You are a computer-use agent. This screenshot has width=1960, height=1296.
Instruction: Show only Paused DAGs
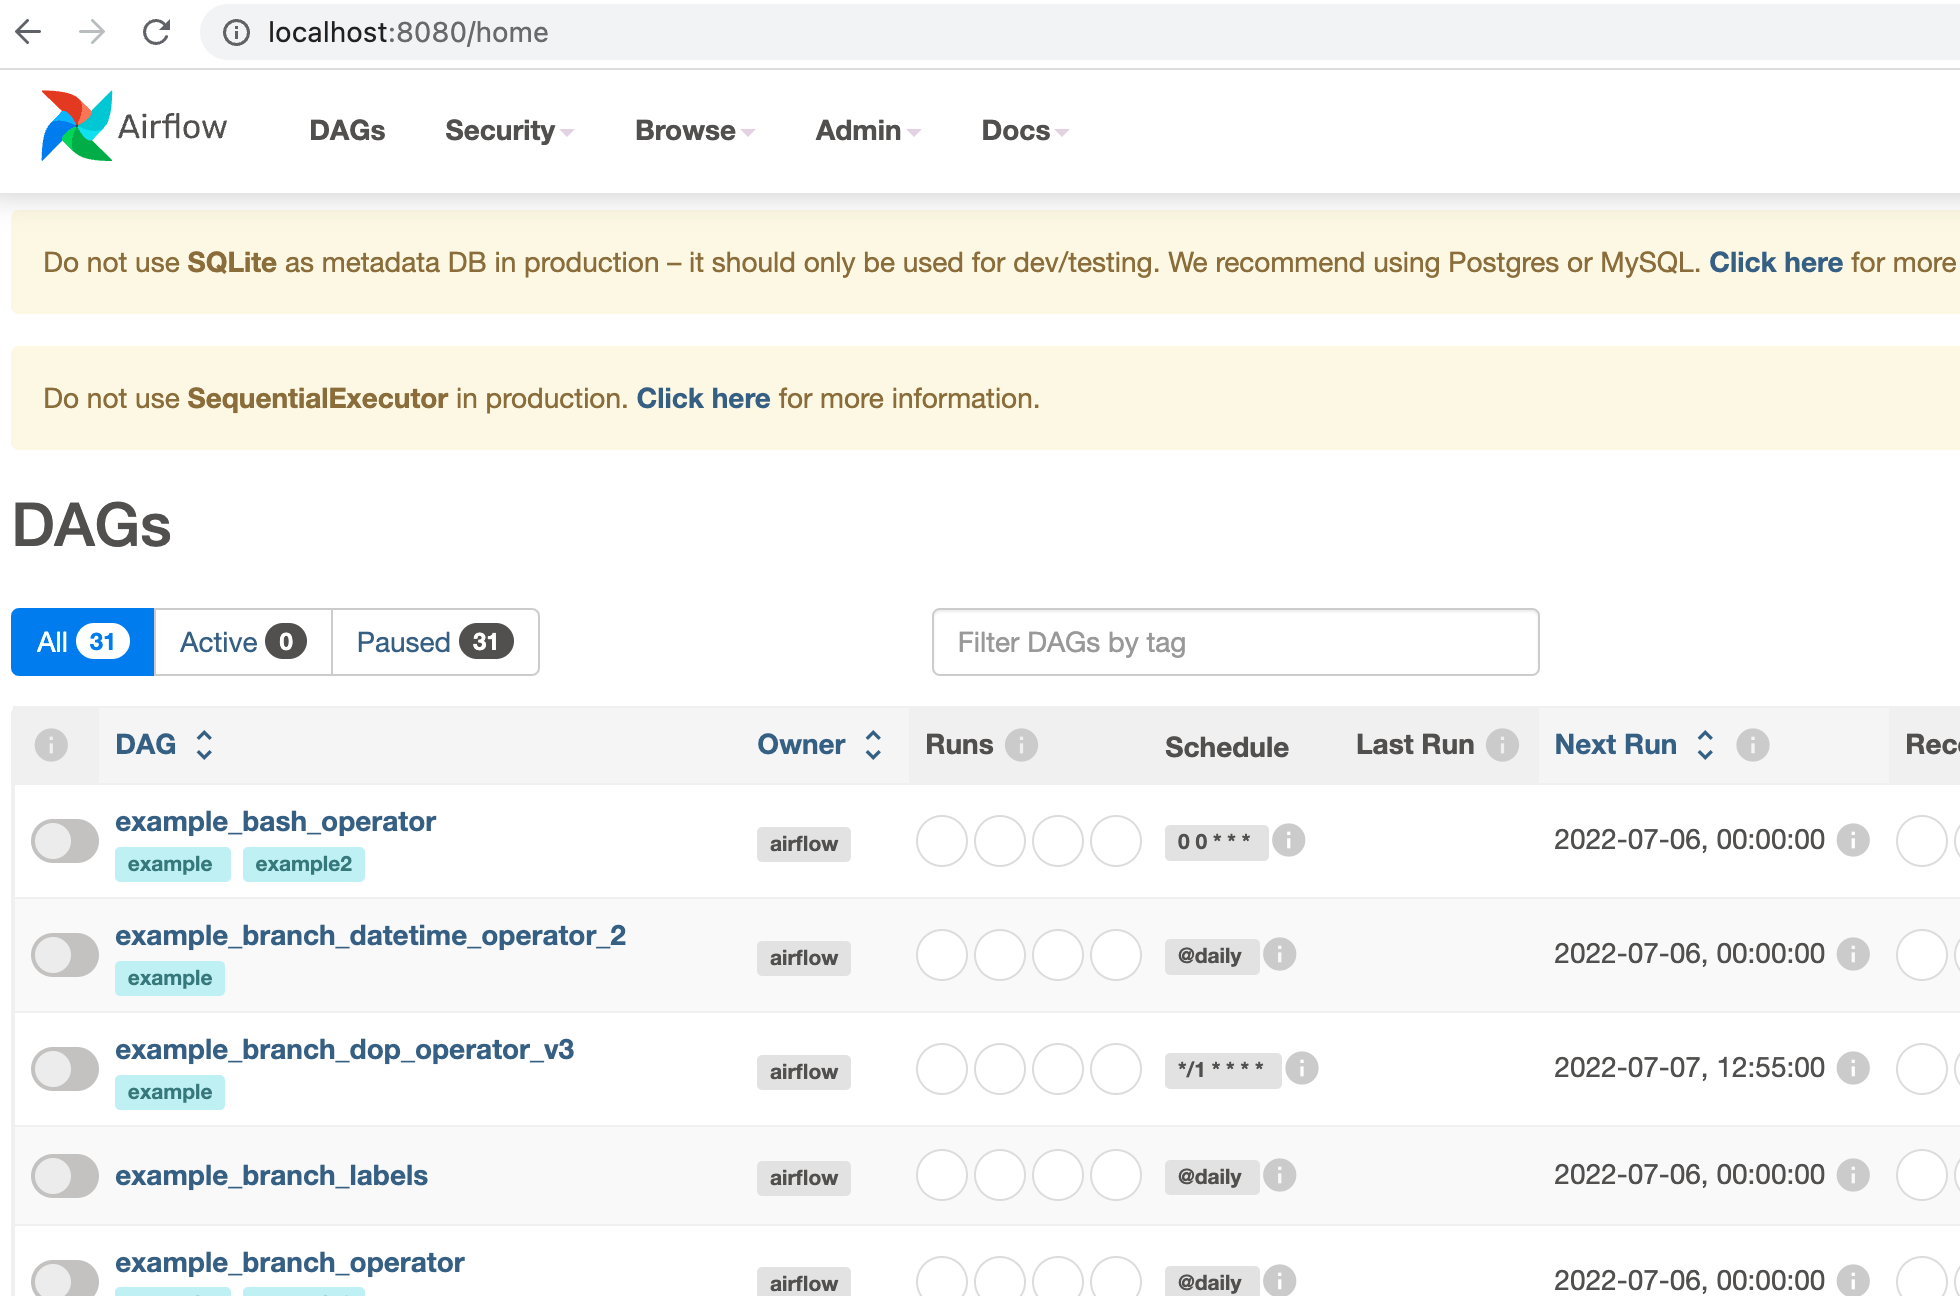click(x=435, y=642)
